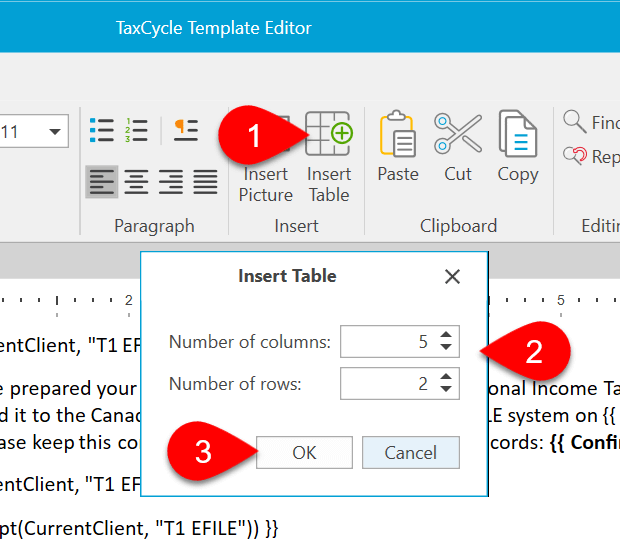
Task: Toggle paragraph direction formatting icon
Action: [186, 130]
